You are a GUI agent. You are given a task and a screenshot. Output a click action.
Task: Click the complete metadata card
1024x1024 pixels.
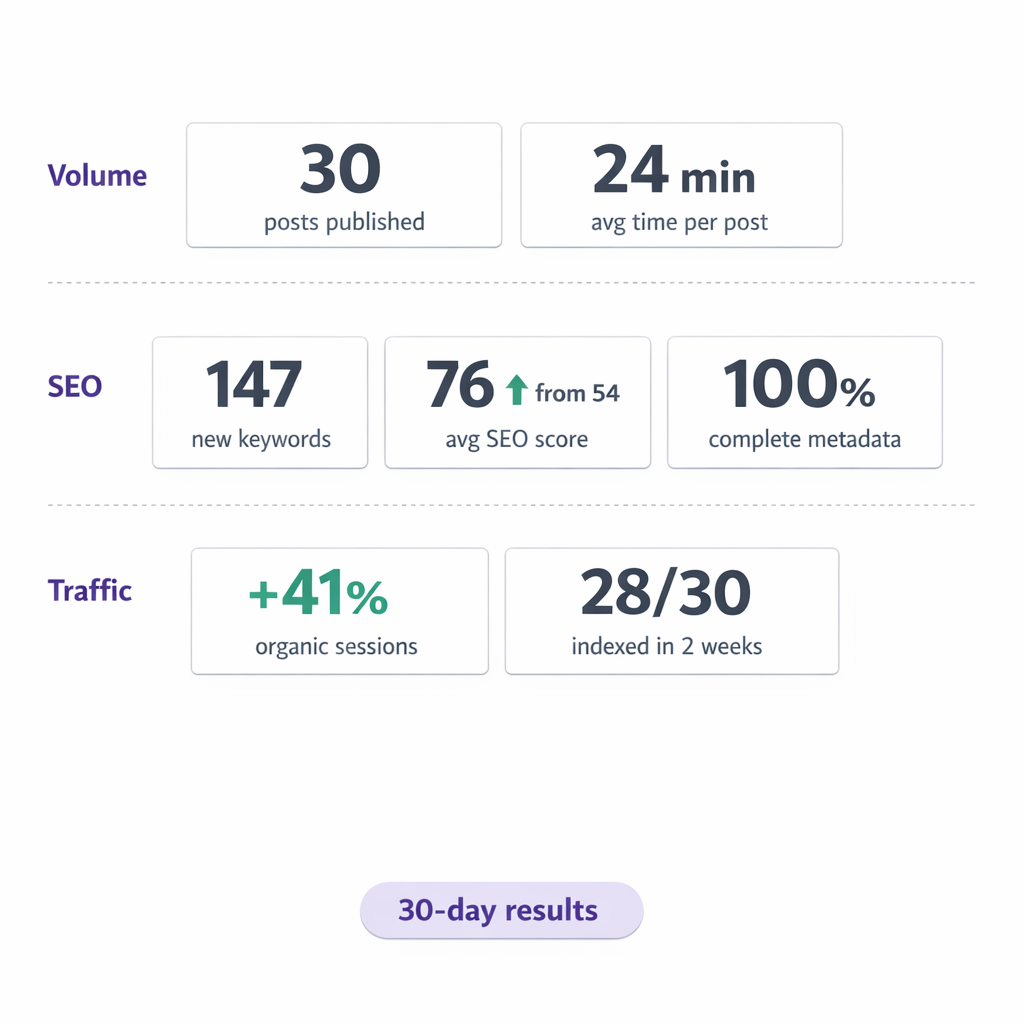tap(804, 402)
